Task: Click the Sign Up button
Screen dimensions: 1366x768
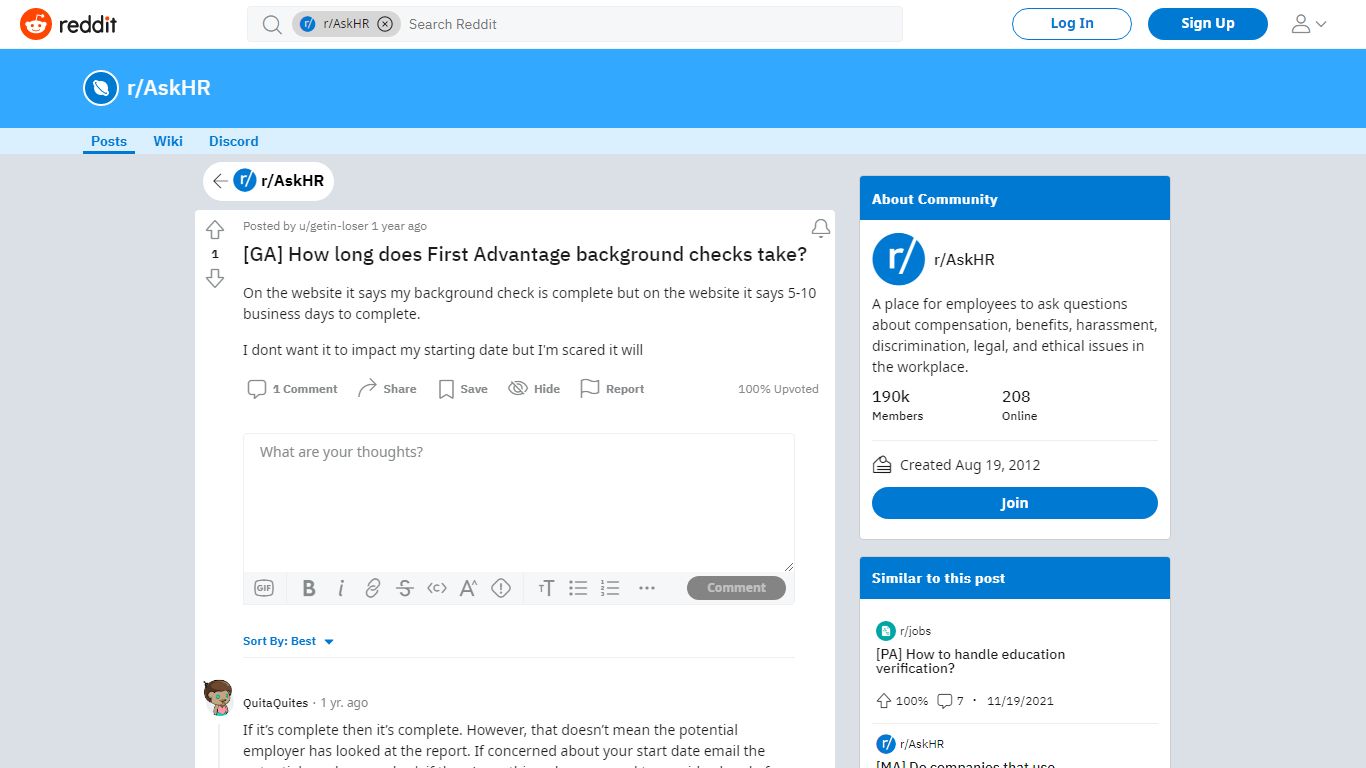Action: click(1208, 24)
